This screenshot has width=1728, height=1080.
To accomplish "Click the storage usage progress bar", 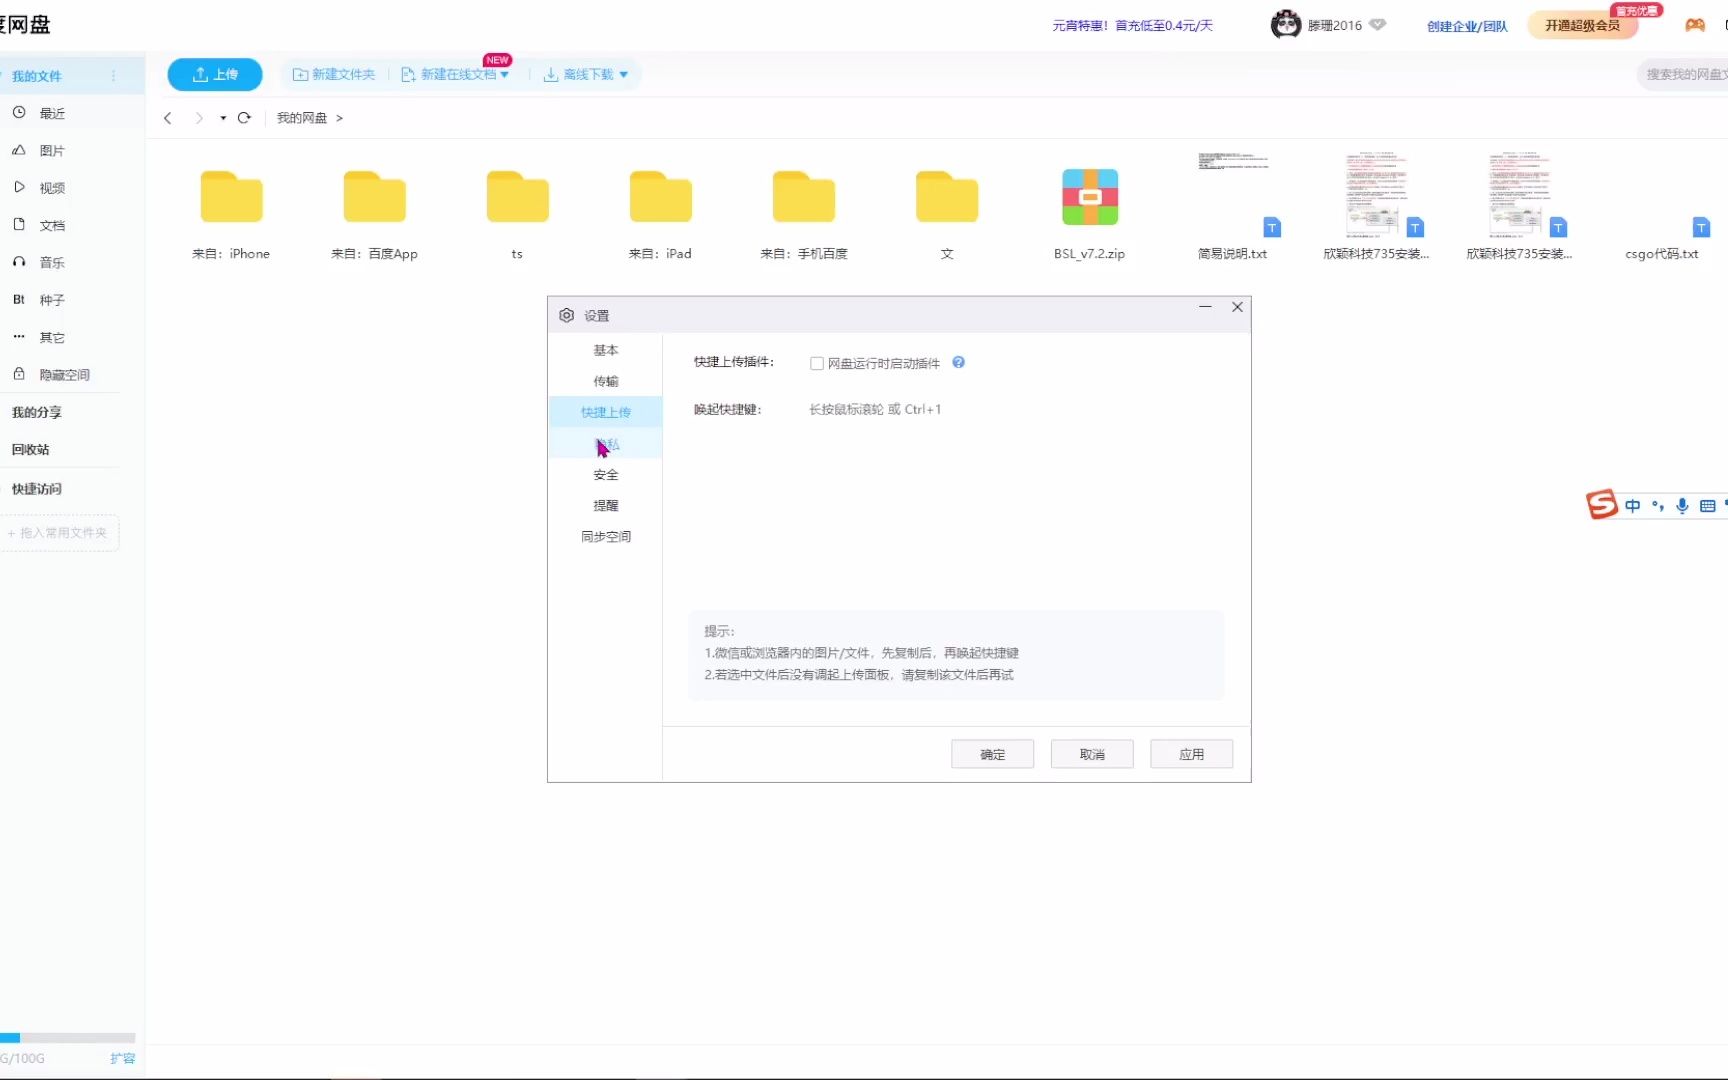I will click(x=67, y=1038).
